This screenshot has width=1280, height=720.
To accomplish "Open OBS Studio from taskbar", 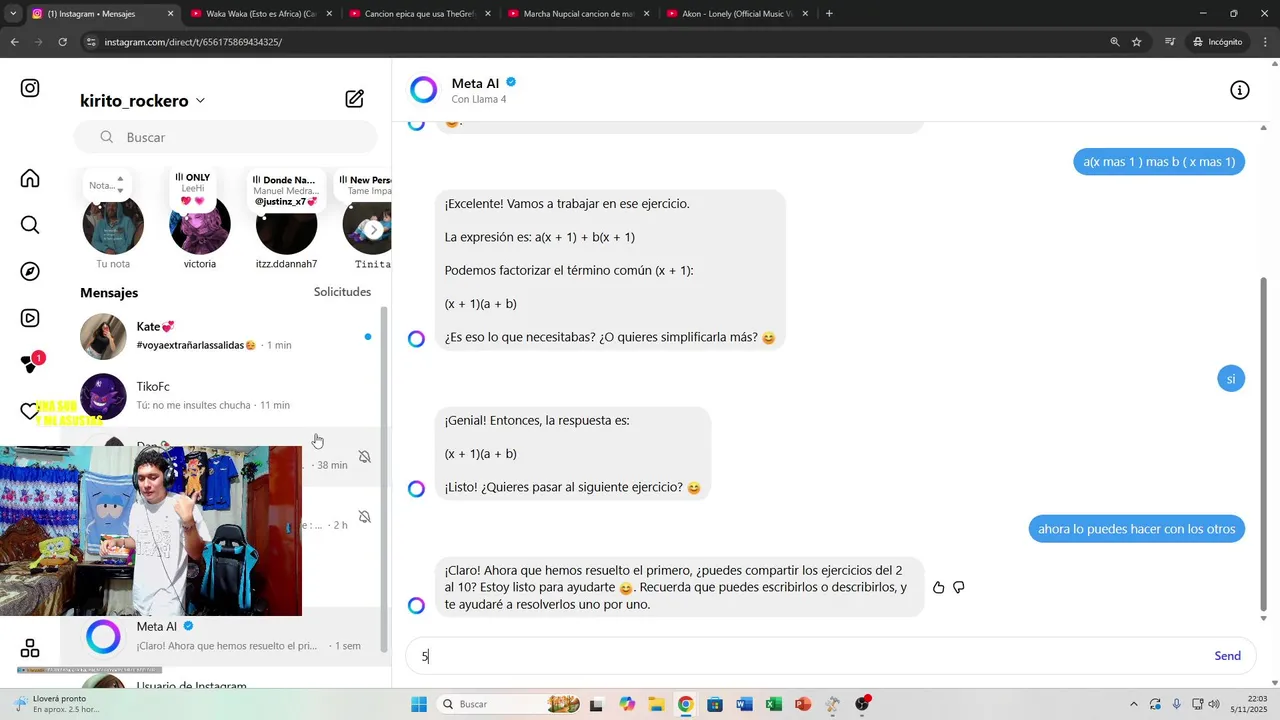I will [x=863, y=704].
